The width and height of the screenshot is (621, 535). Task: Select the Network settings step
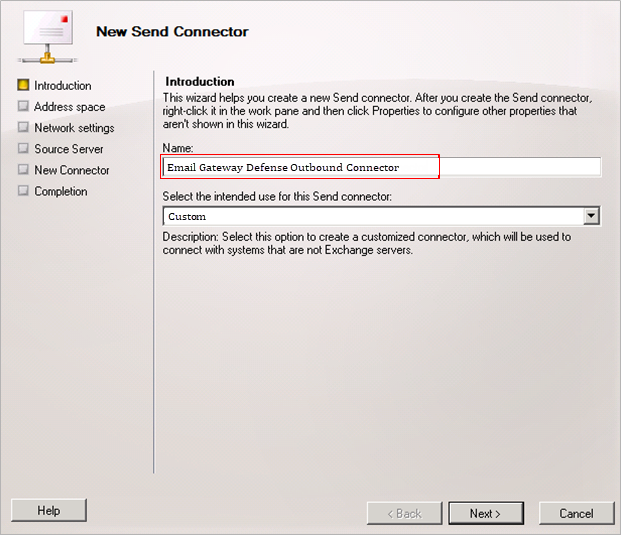[x=74, y=128]
